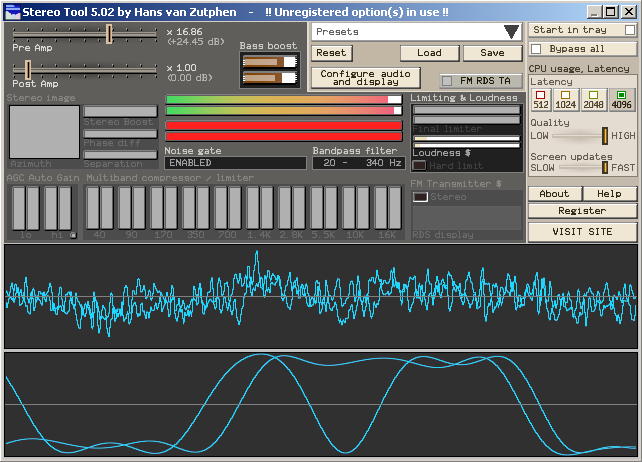
Task: Reset settings with the Reset button
Action: coord(331,53)
